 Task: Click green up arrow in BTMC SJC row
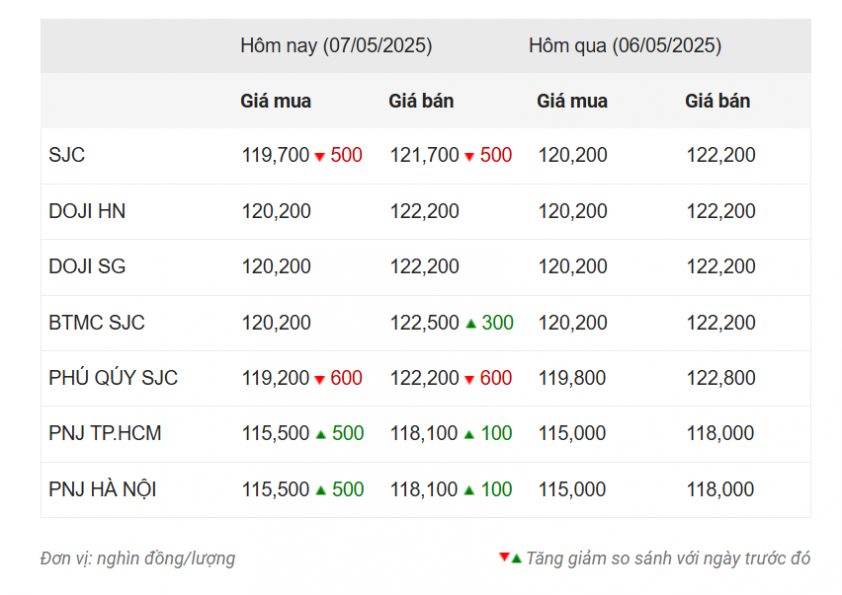pyautogui.click(x=471, y=323)
